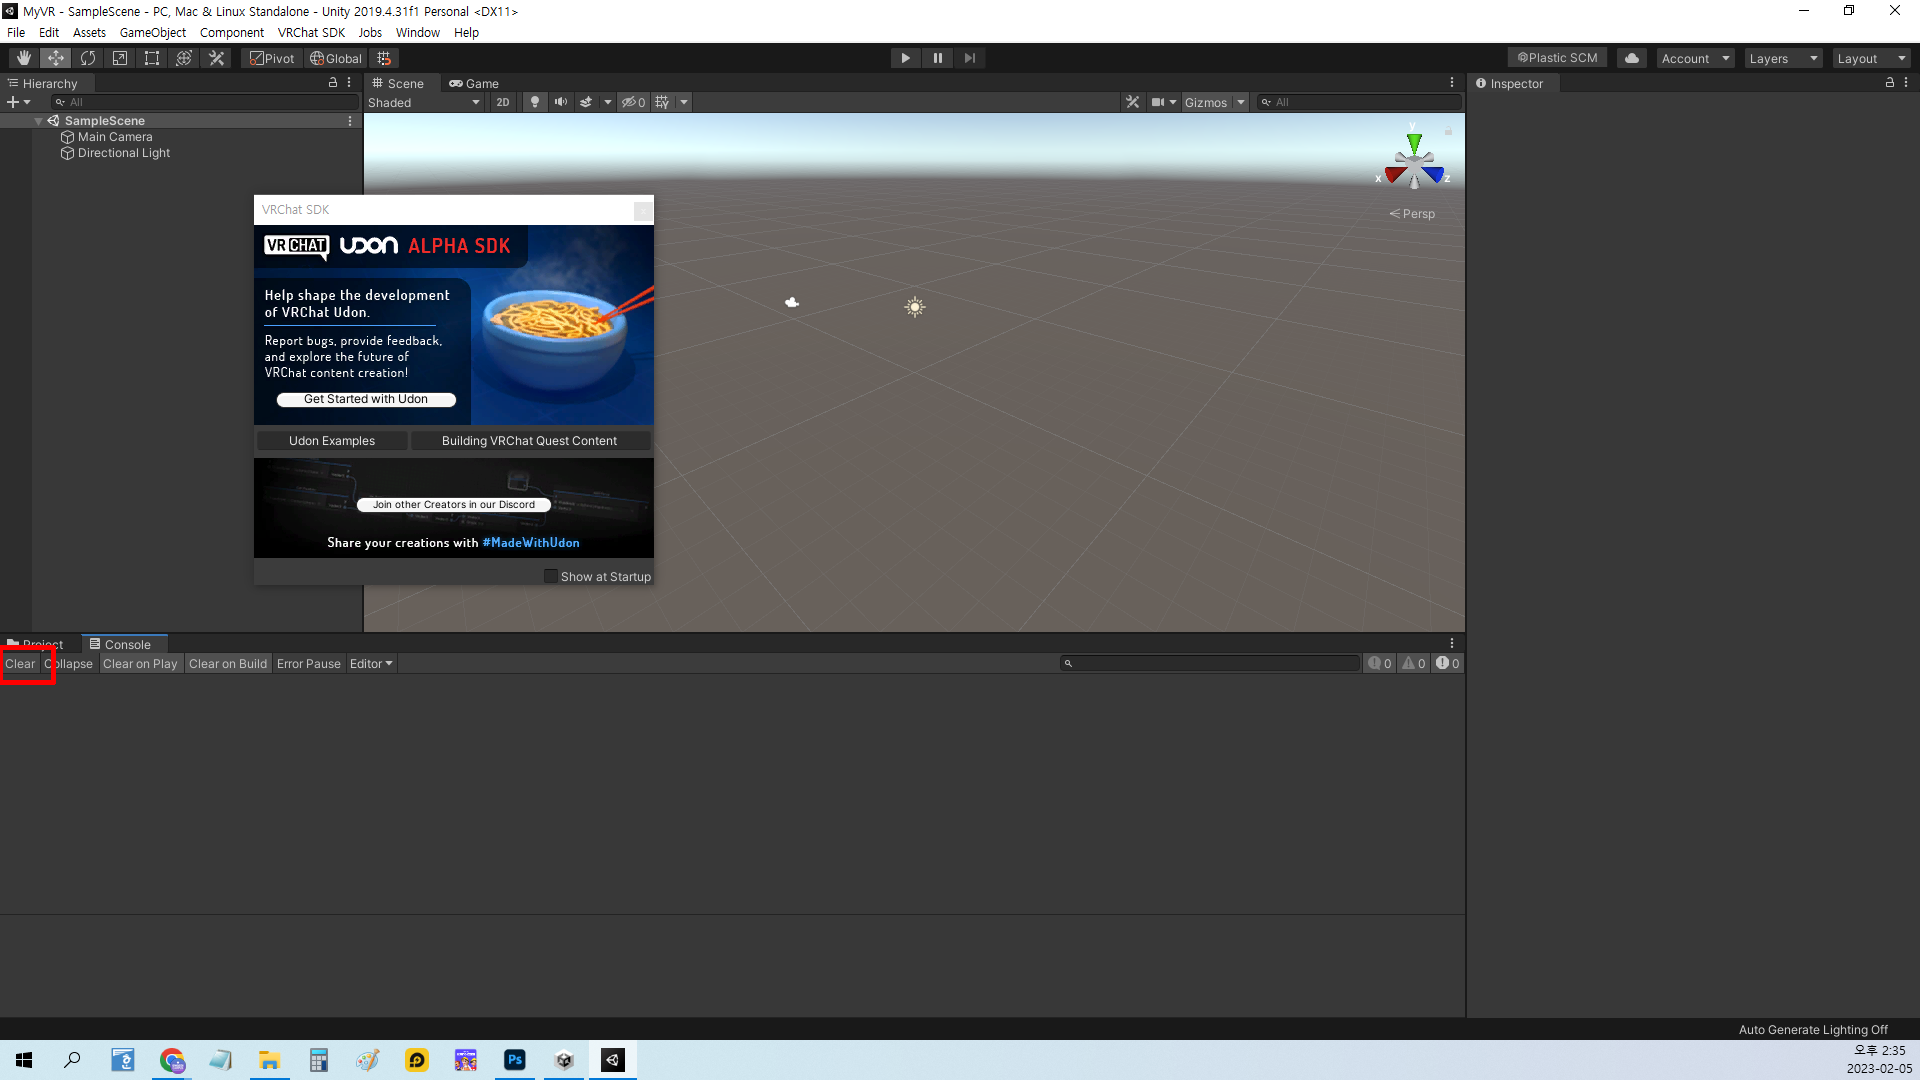Expand the Layers dropdown
Screen dimensions: 1920x1080
point(1782,58)
